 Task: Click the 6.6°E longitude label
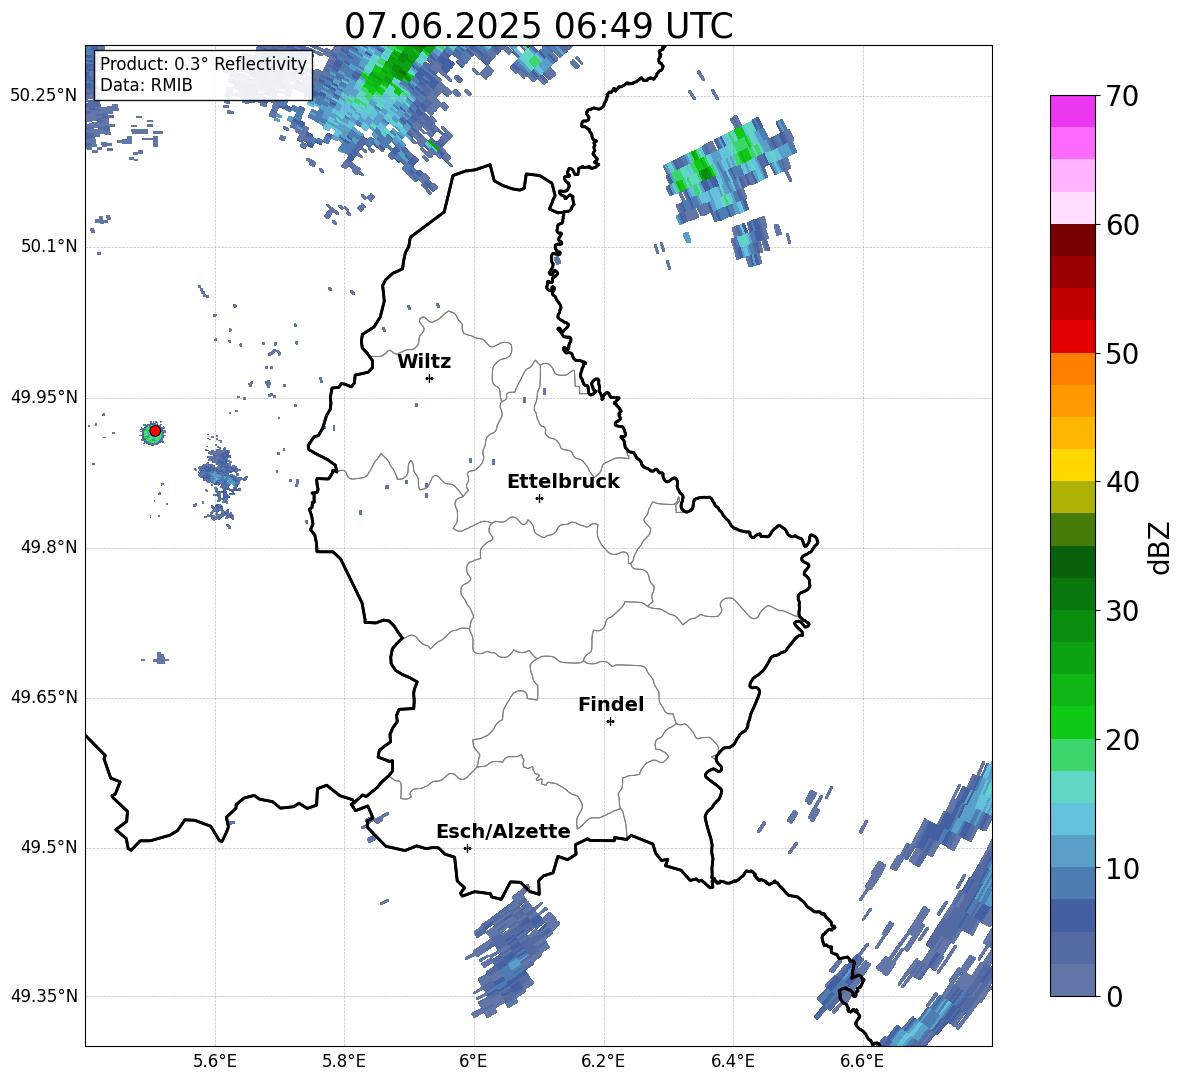(862, 1061)
